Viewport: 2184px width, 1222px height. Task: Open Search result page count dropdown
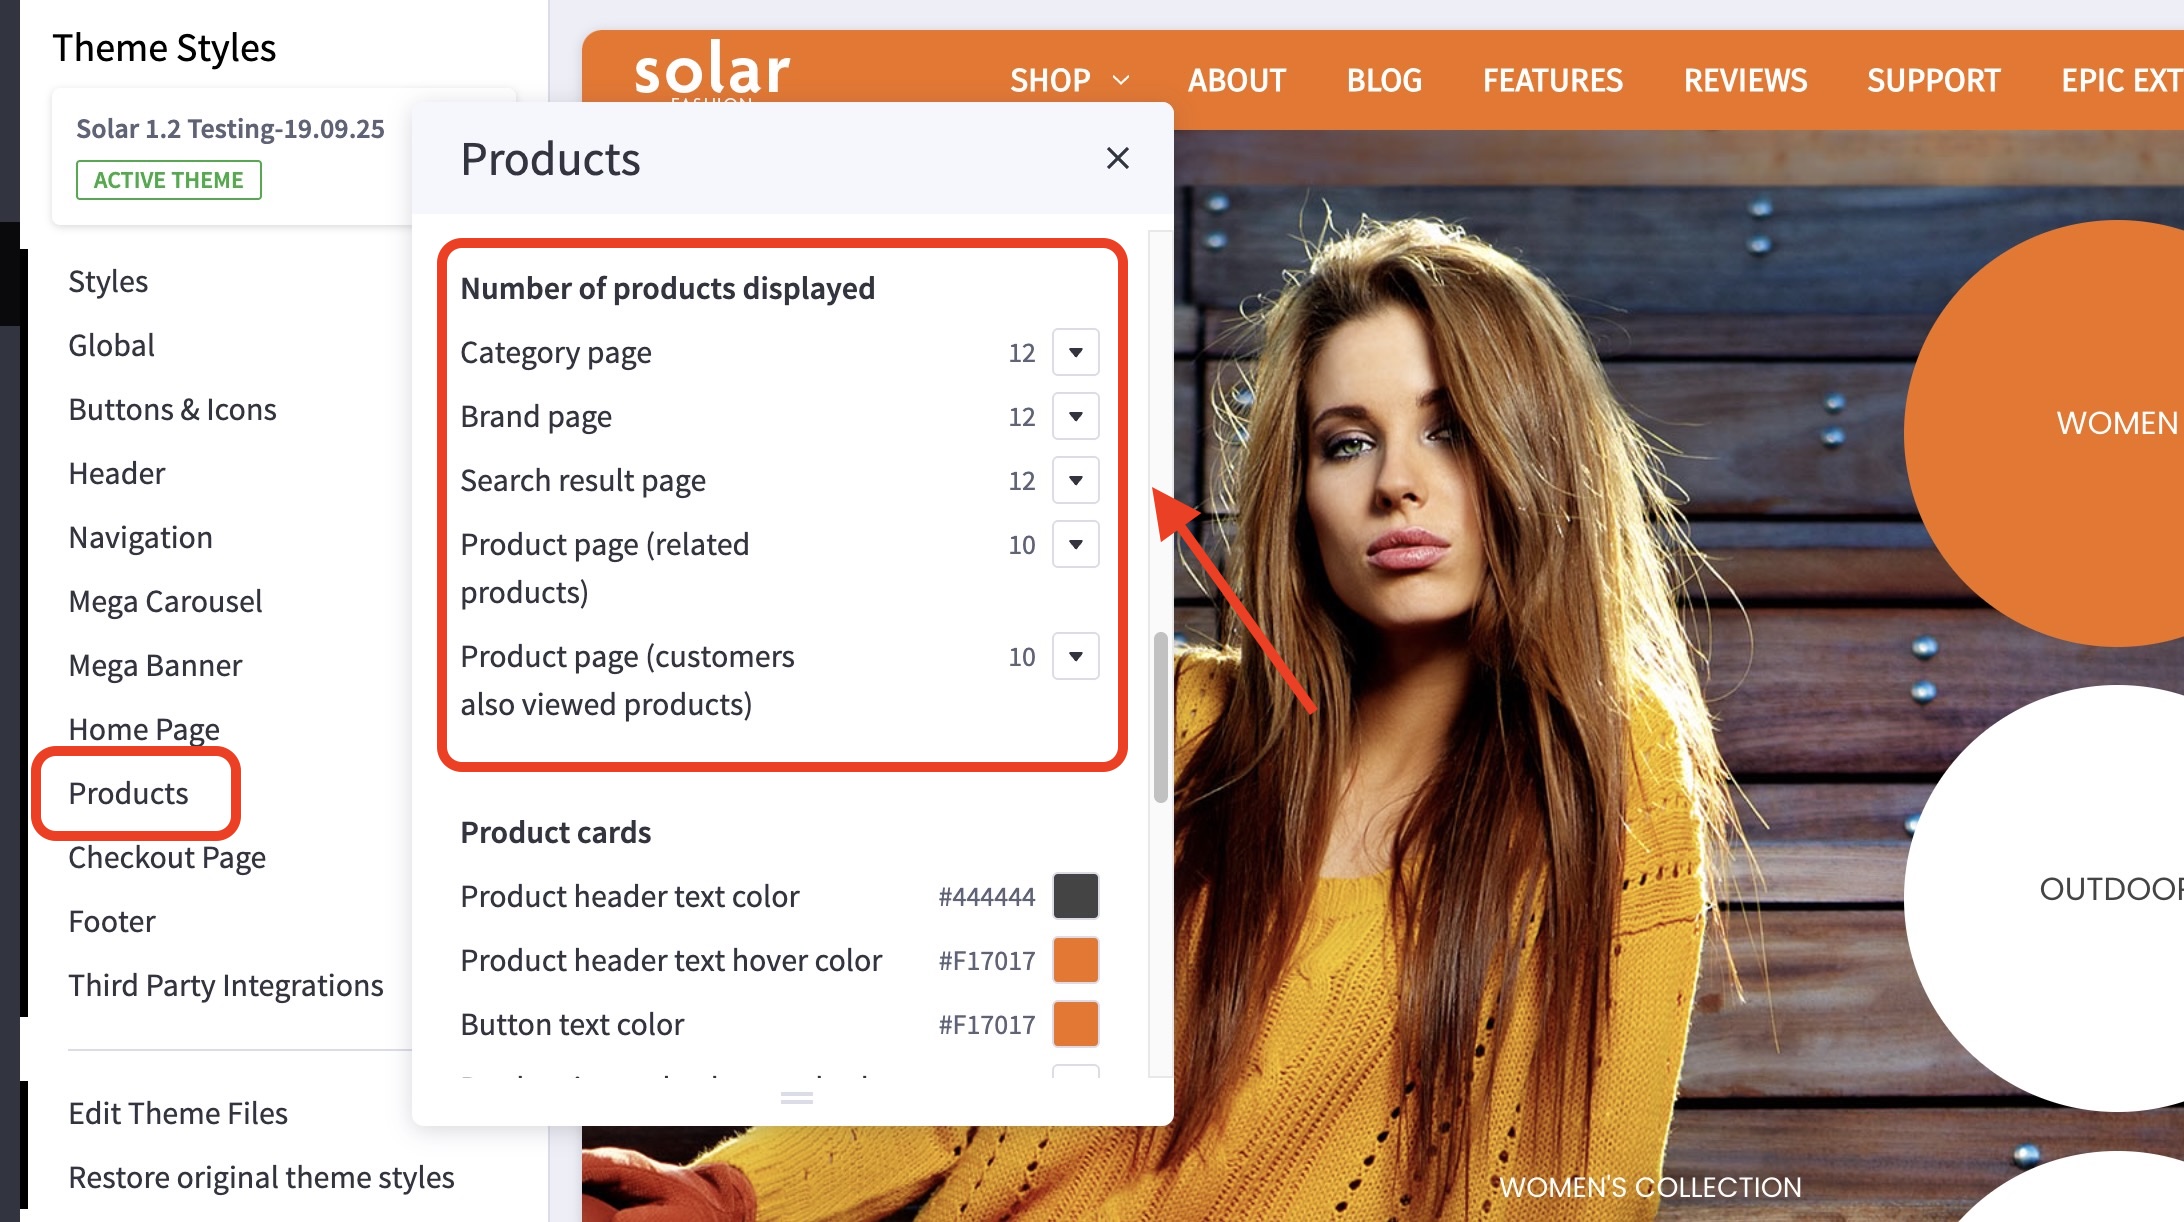click(1075, 480)
